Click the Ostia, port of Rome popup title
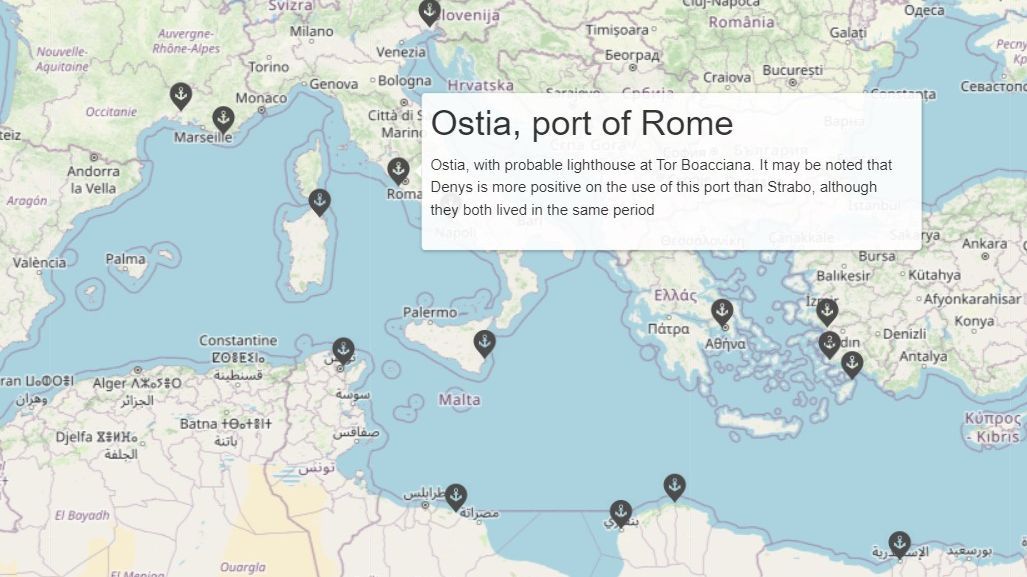Screen dimensions: 1027x577 click(582, 123)
